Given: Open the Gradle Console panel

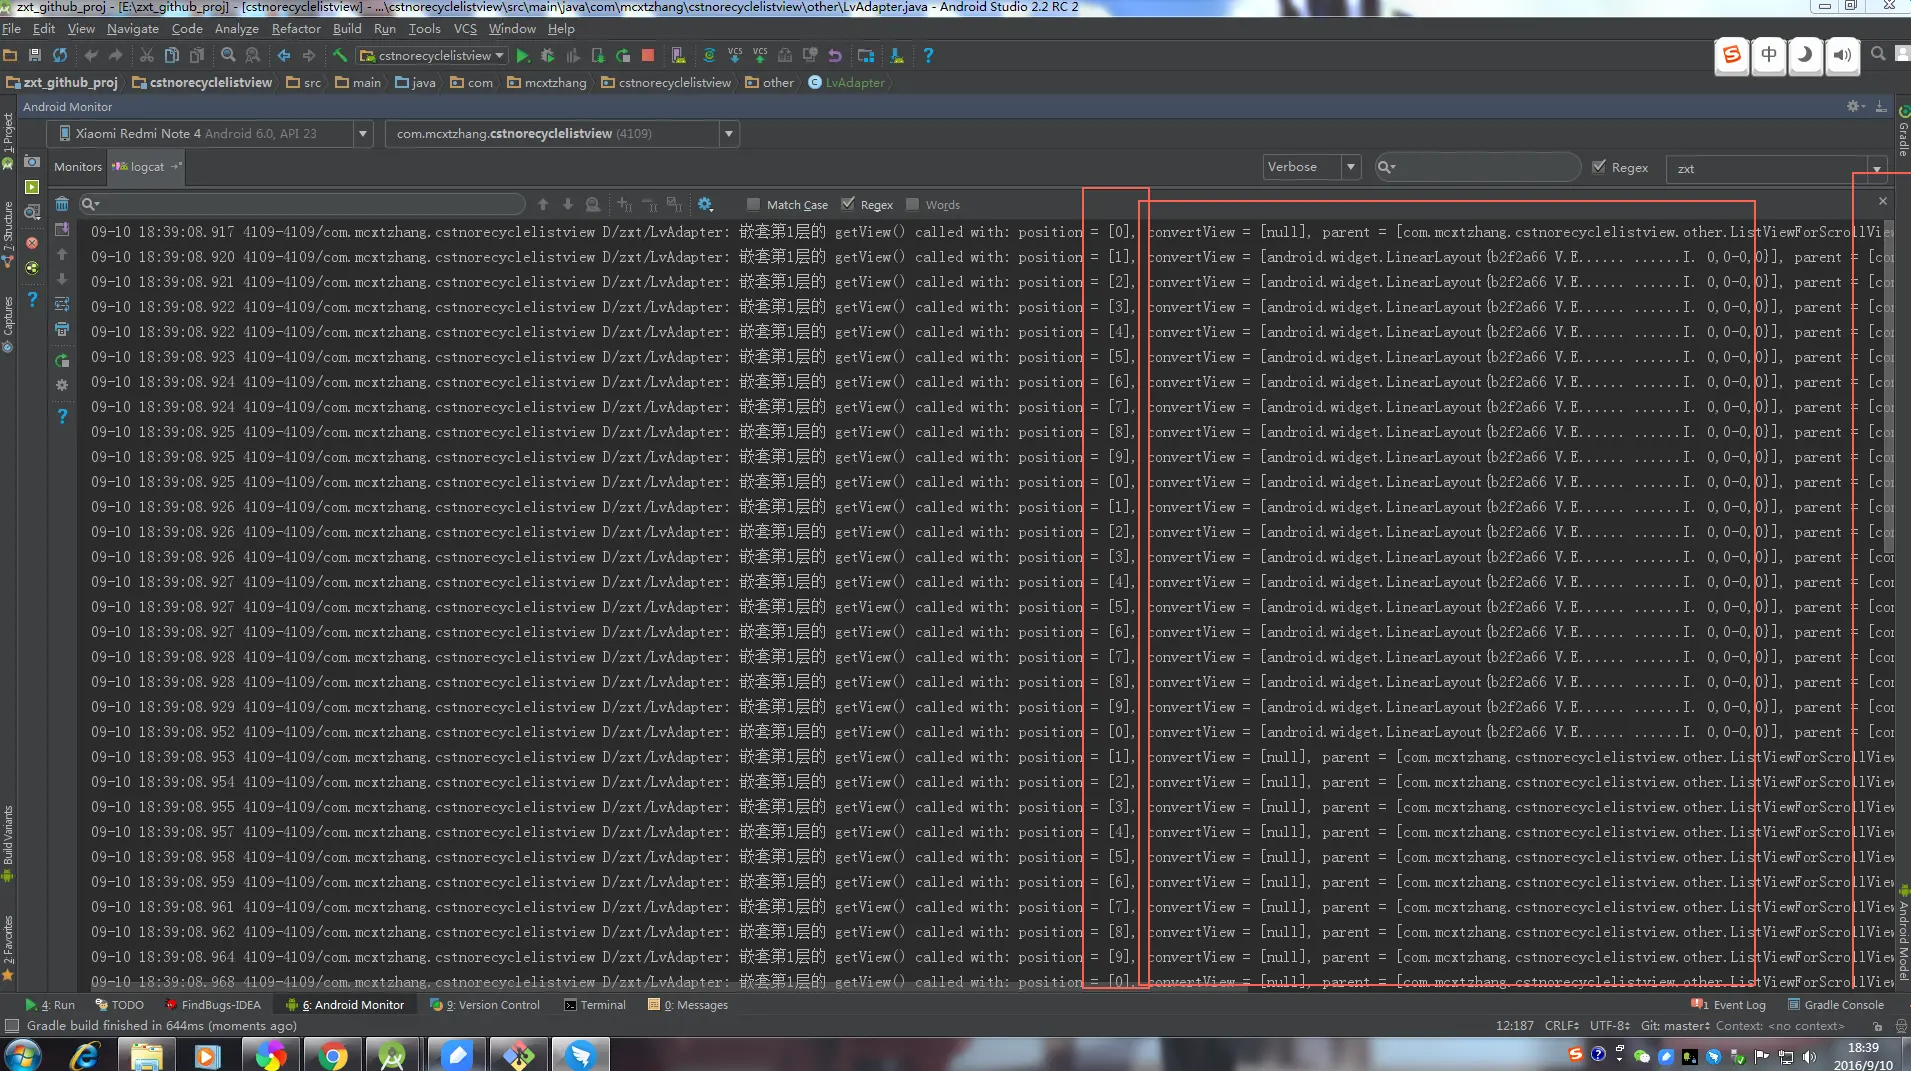Looking at the screenshot, I should 1836,1005.
